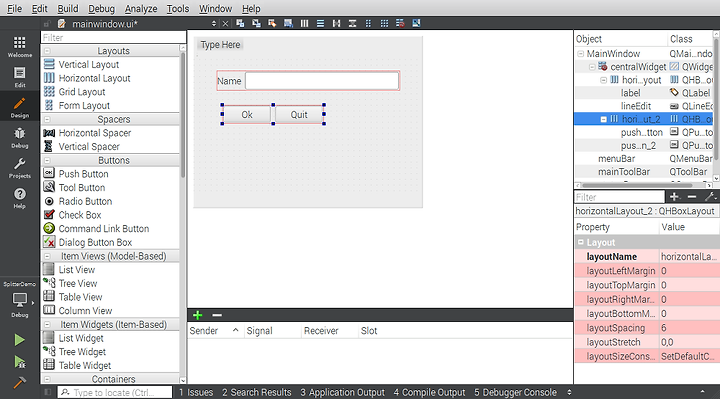Collapse the Buttons widget category

point(47,161)
